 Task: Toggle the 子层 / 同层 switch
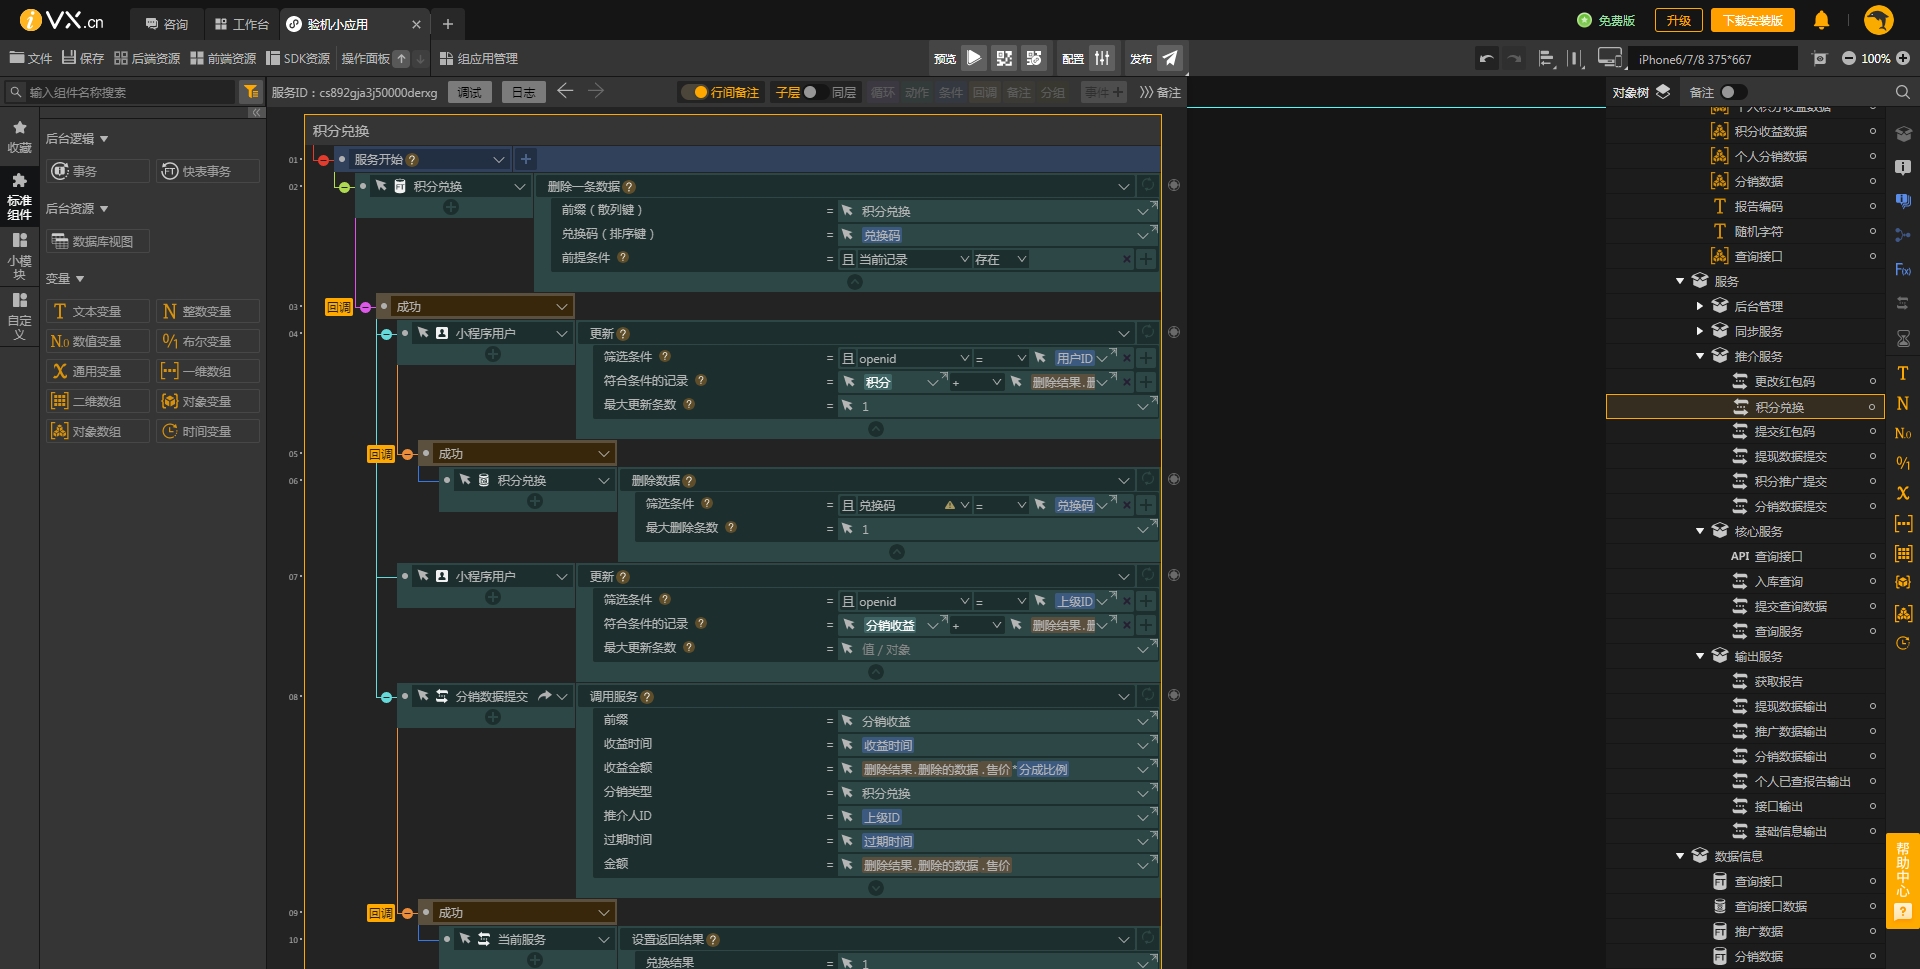coord(816,92)
